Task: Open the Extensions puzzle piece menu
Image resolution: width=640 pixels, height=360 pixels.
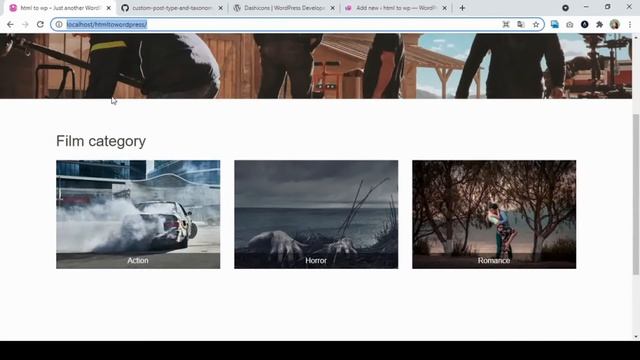Action: (599, 24)
